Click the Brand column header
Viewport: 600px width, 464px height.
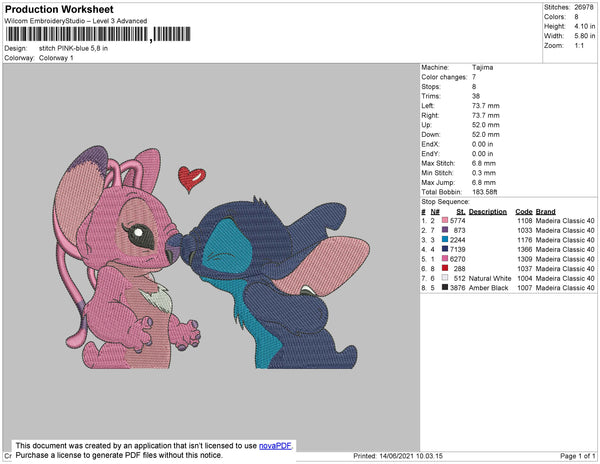545,212
